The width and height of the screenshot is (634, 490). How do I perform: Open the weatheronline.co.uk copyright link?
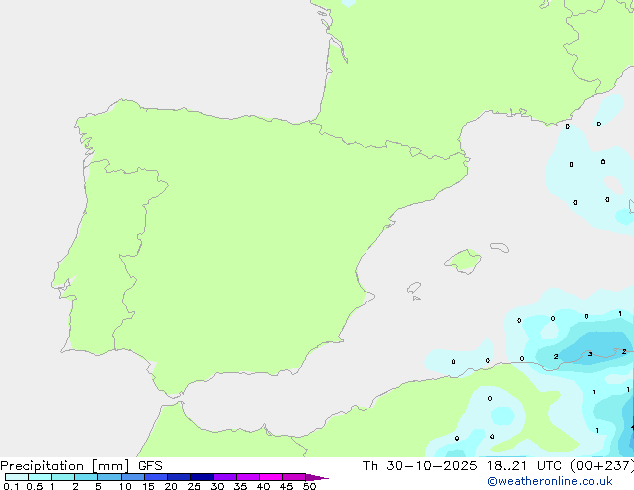(x=549, y=481)
